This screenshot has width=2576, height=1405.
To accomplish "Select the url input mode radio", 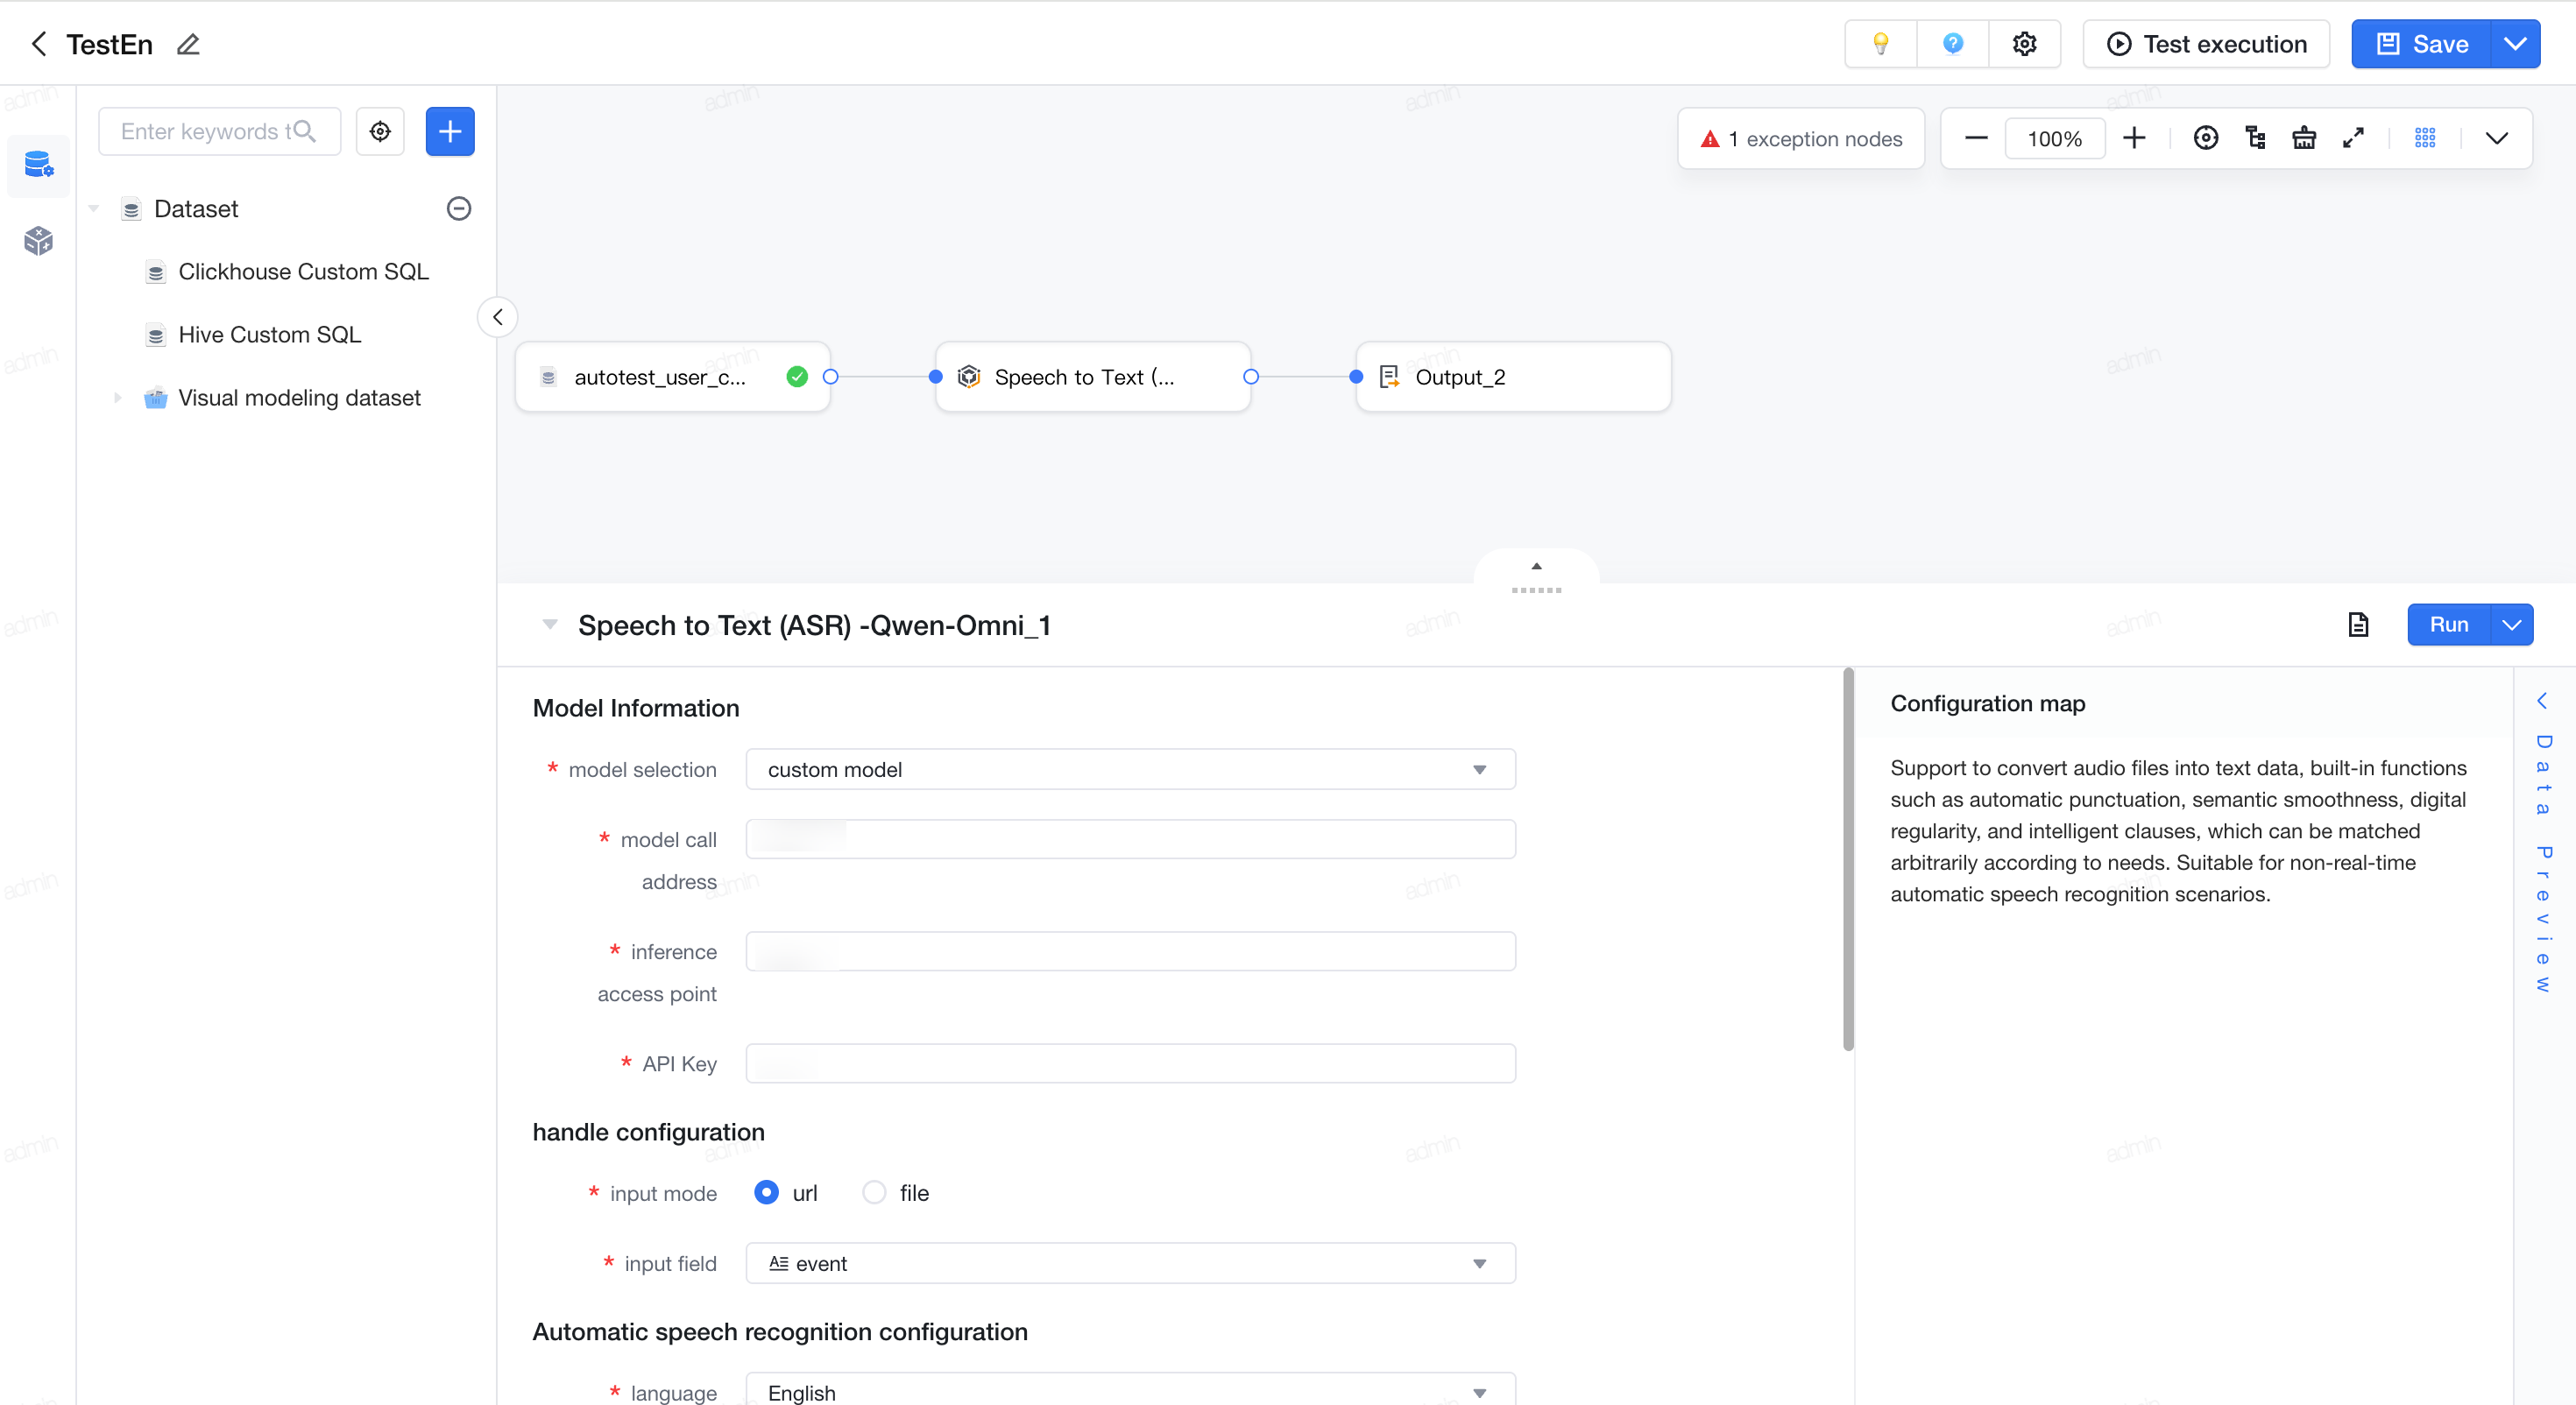I will [x=766, y=1192].
